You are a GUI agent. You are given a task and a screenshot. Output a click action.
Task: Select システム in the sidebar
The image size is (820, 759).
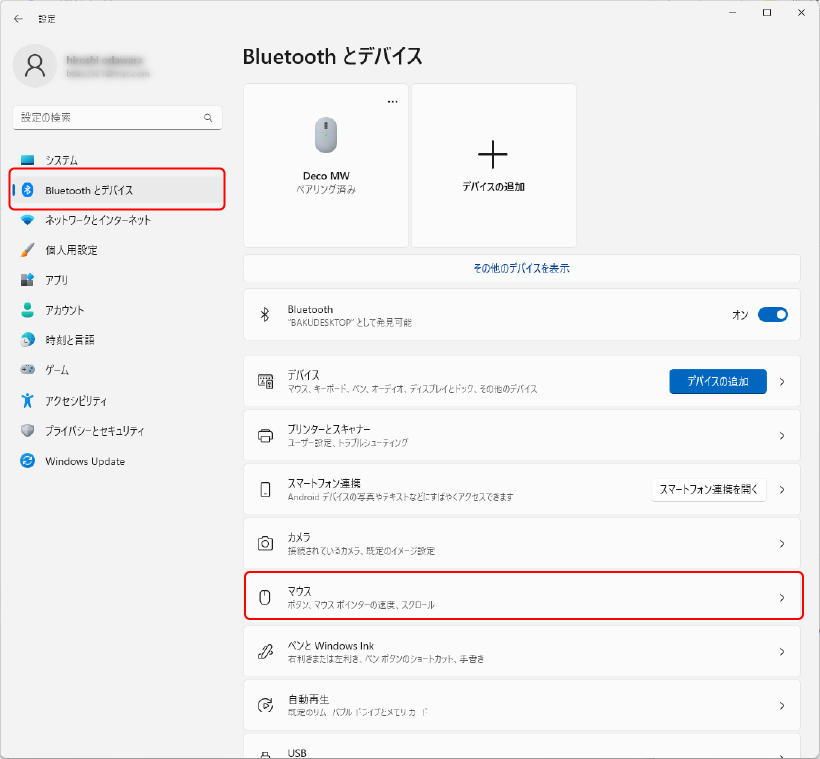click(x=61, y=160)
